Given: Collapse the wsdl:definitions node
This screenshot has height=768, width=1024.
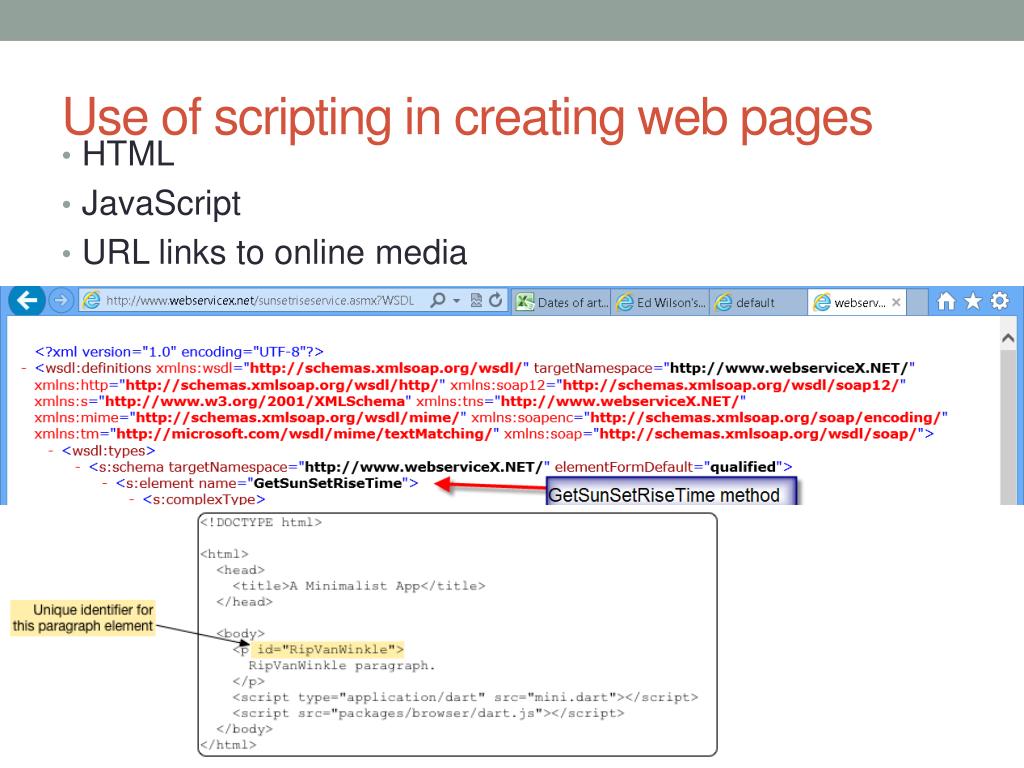Looking at the screenshot, I should point(24,368).
